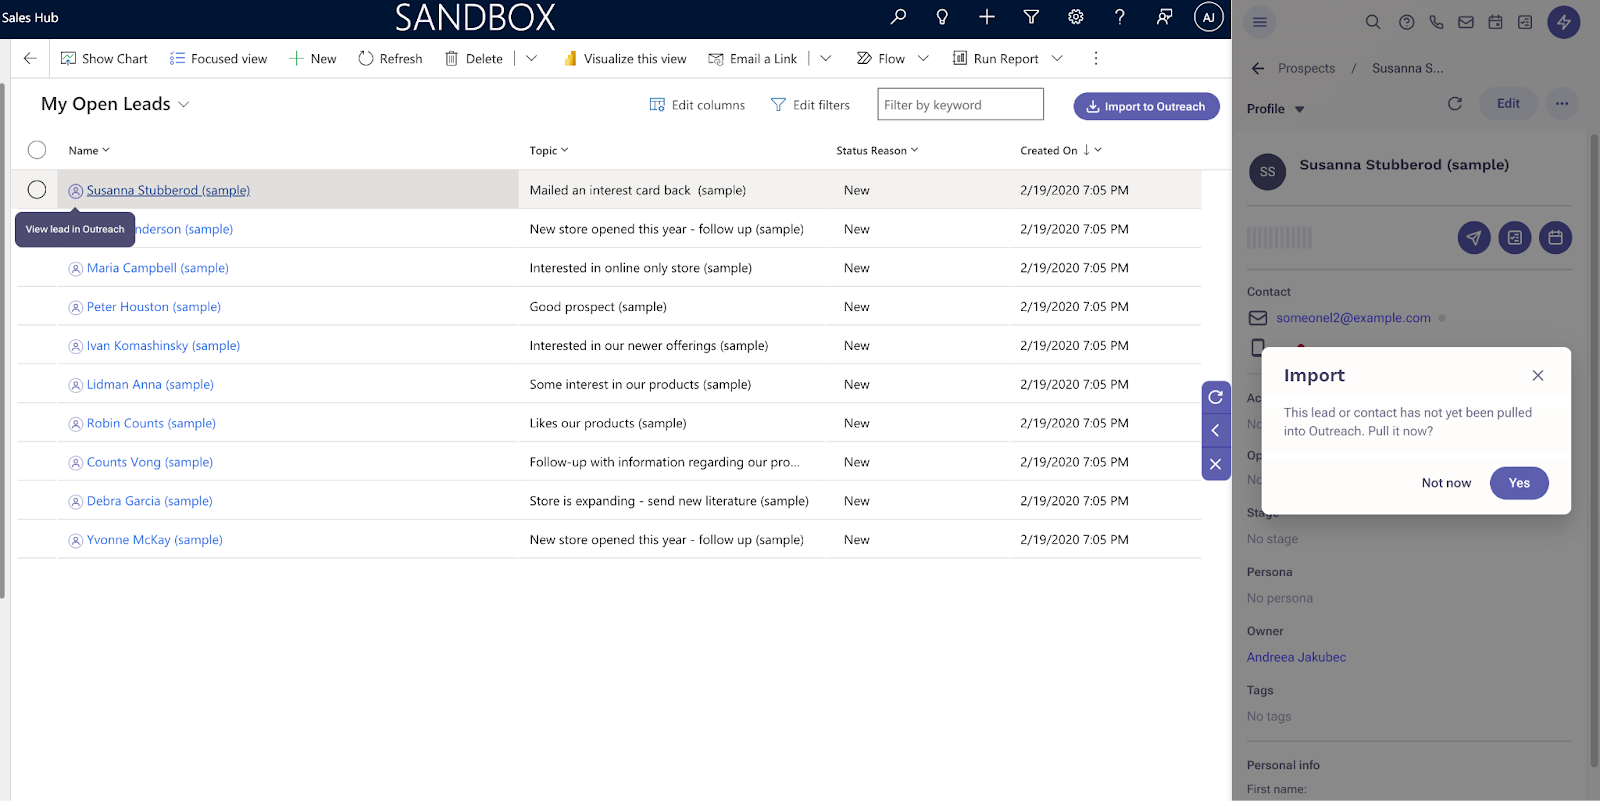Click the owner link Andreea Jakubec
This screenshot has height=801, width=1600.
tap(1296, 657)
